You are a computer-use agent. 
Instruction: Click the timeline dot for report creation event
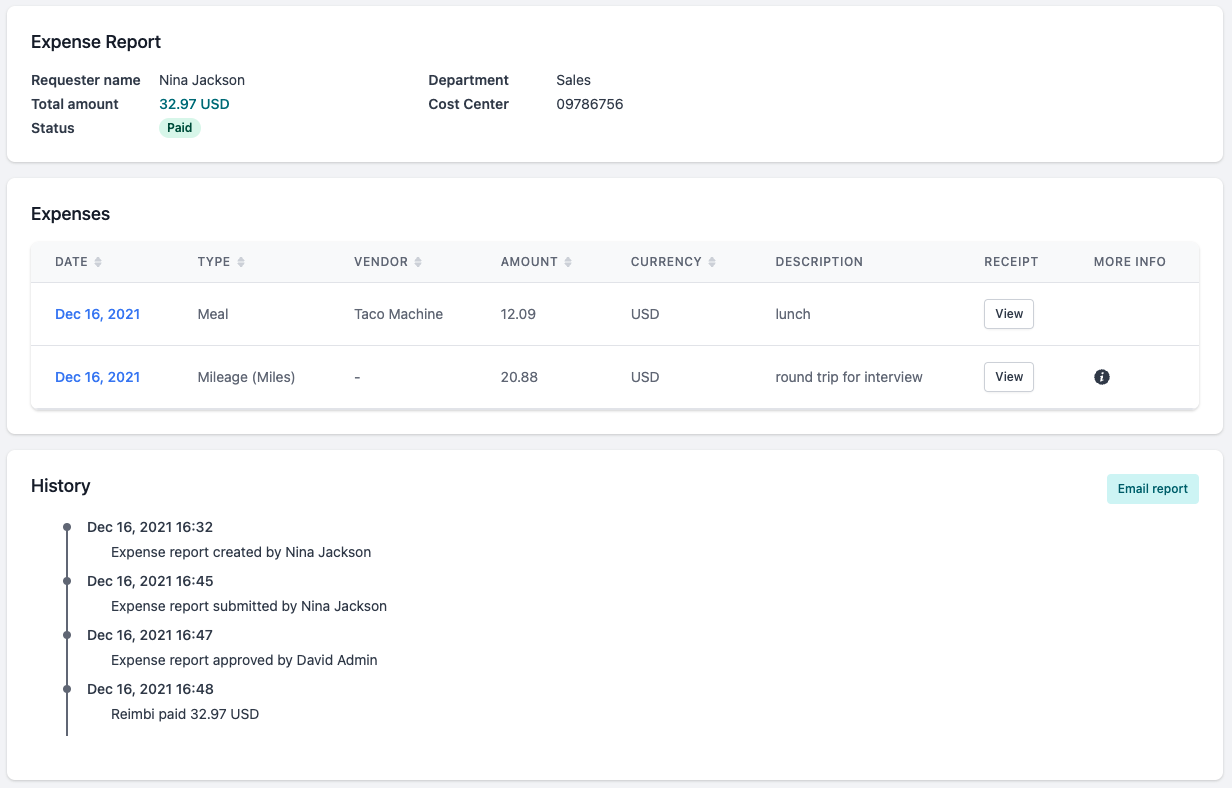tap(67, 527)
